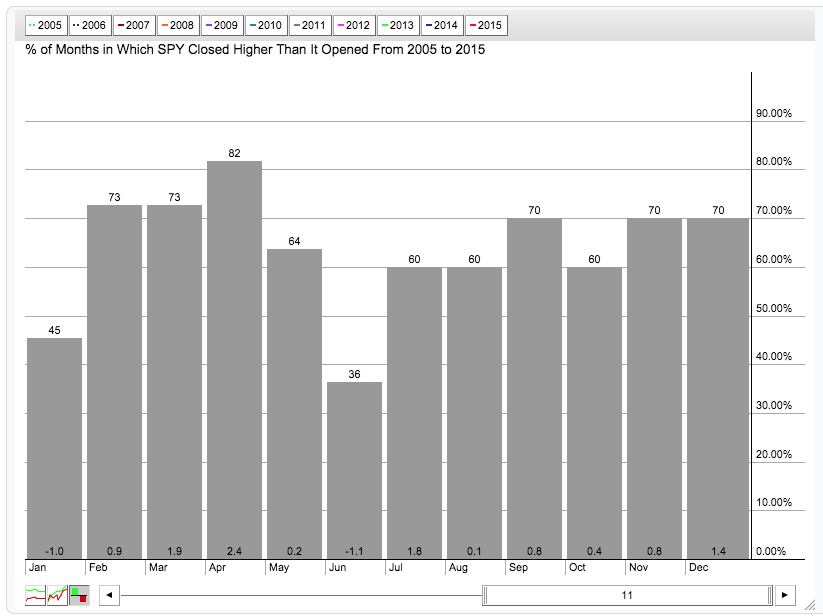Switch to separate-scale line chart icon

coord(35,595)
